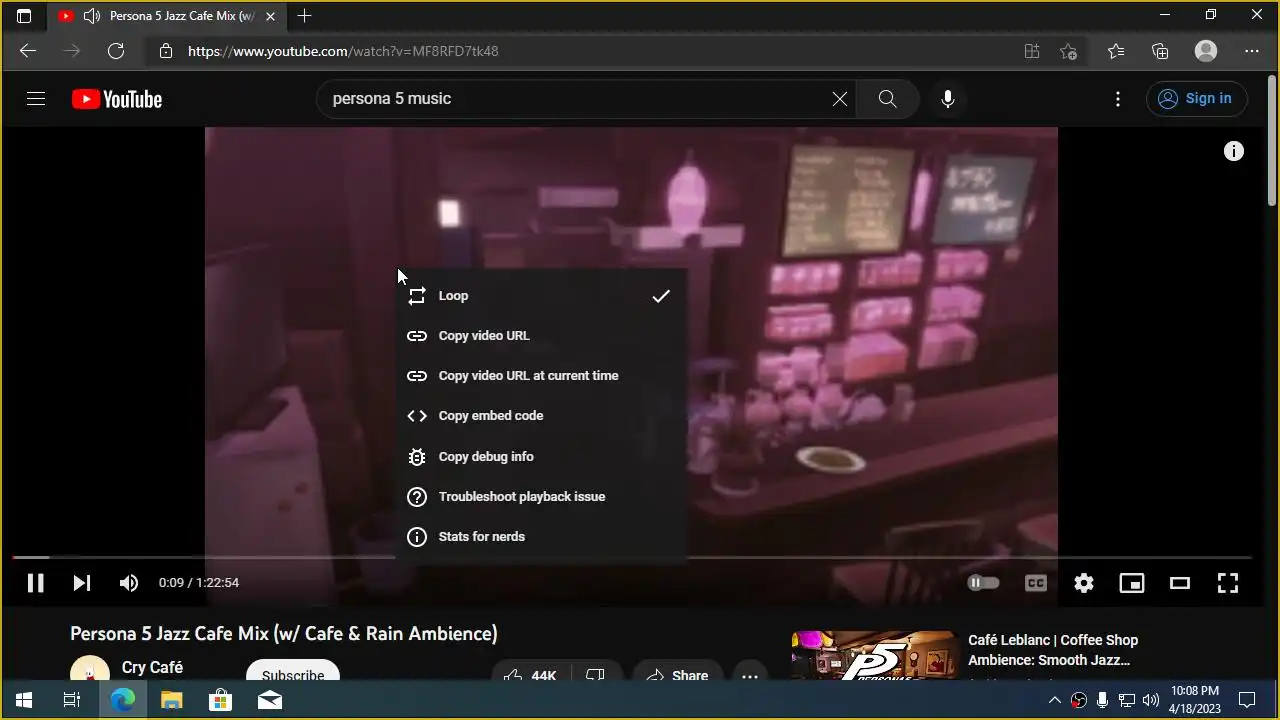1280x720 pixels.
Task: Open YouTube settings three-dot menu
Action: (x=1118, y=99)
